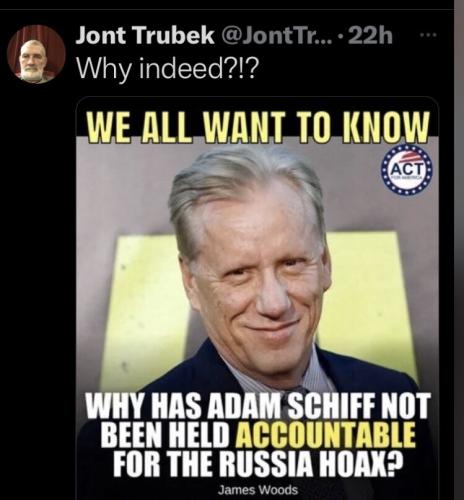Click the Jont Trubek display name
The image size is (464, 500).
click(x=145, y=35)
